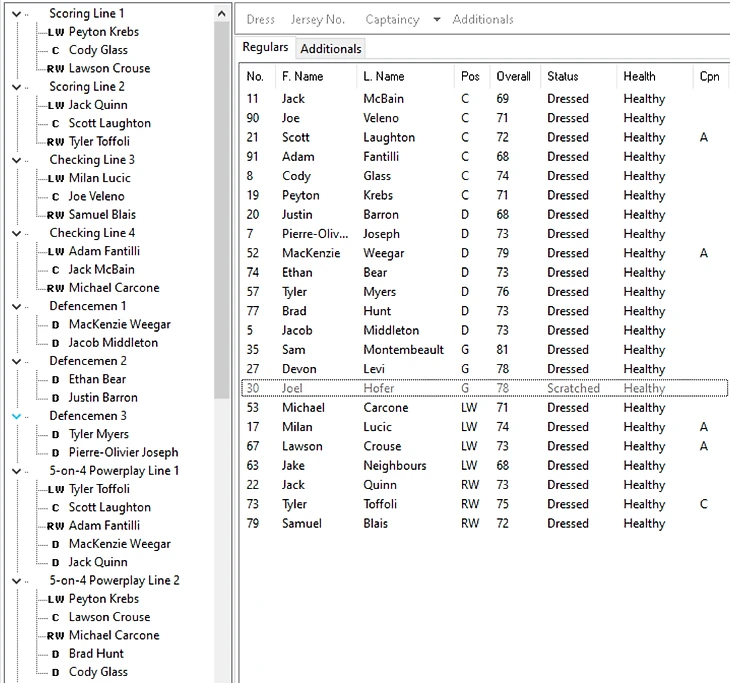Screen dimensions: 730x683
Task: Select Tyler Myers in Defencemen 3
Action: click(x=99, y=434)
